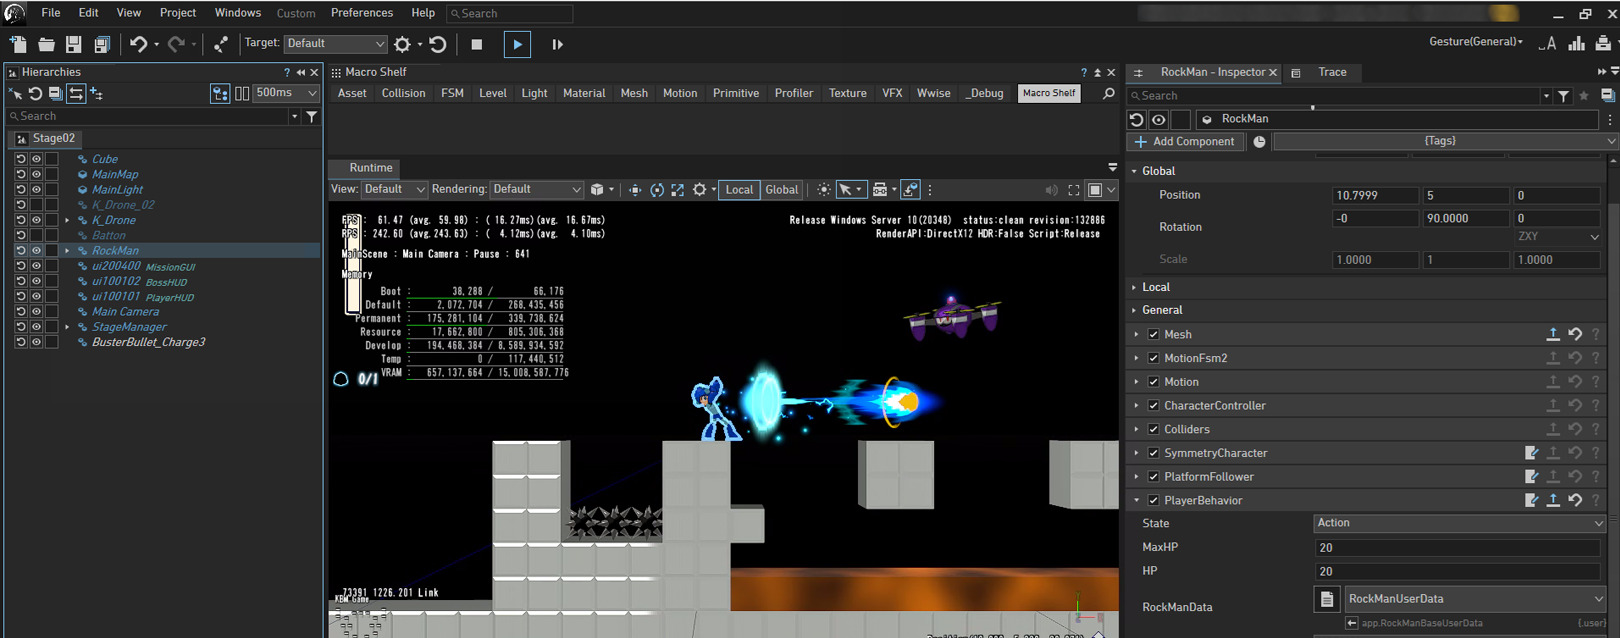Screen dimensions: 1620x638
Task: Click the statistics bar chart icon
Action: tap(1576, 43)
